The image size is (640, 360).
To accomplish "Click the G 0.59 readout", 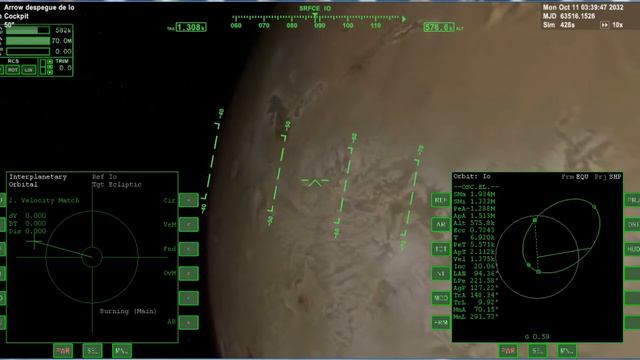I will (x=537, y=337).
